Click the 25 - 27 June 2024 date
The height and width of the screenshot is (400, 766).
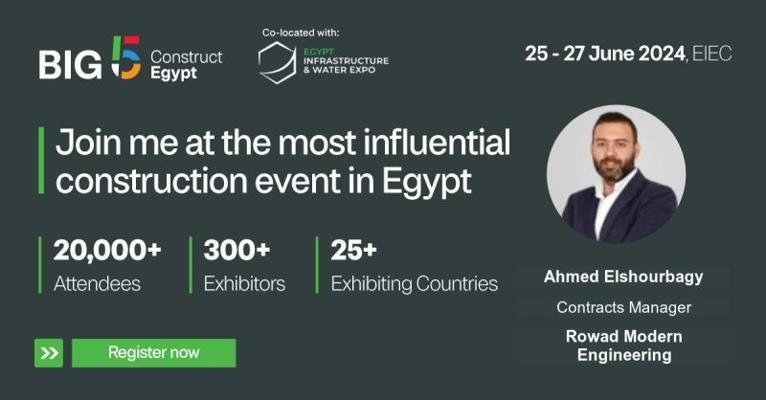coord(605,53)
